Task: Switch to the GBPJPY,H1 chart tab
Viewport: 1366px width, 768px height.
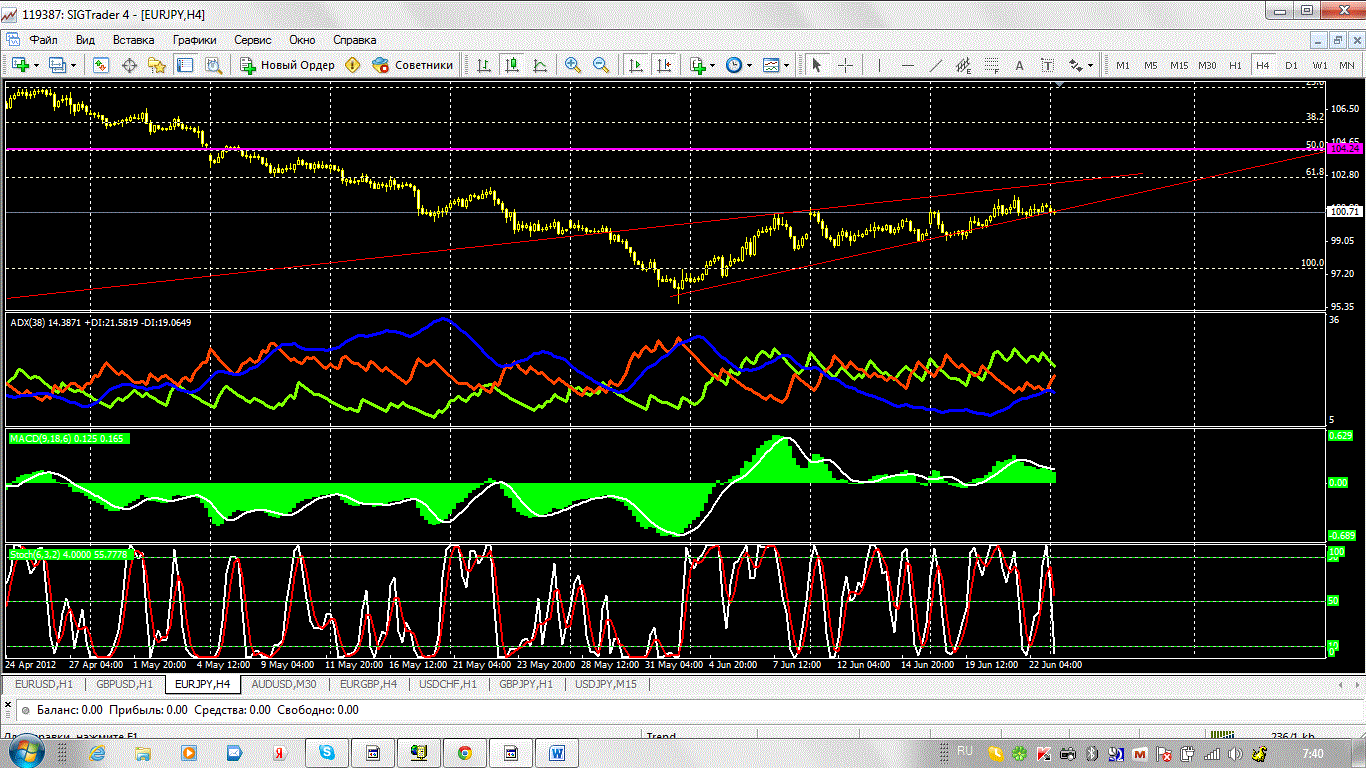Action: 525,684
